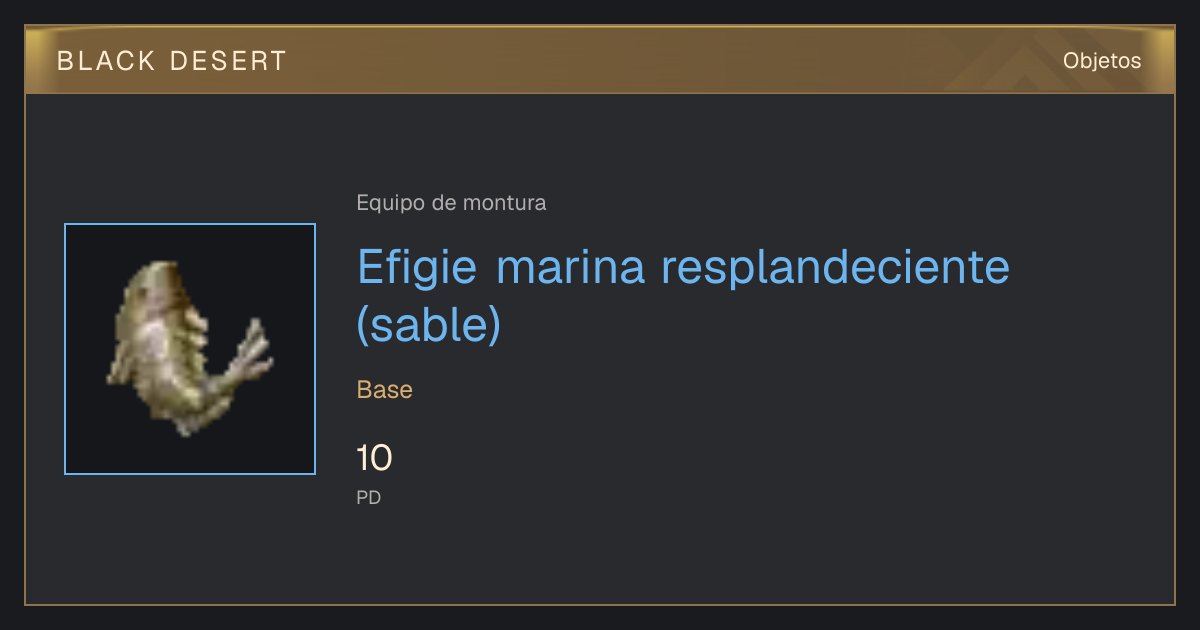Click the (sable) text in the item name
This screenshot has height=630, width=1200.
pyautogui.click(x=429, y=325)
